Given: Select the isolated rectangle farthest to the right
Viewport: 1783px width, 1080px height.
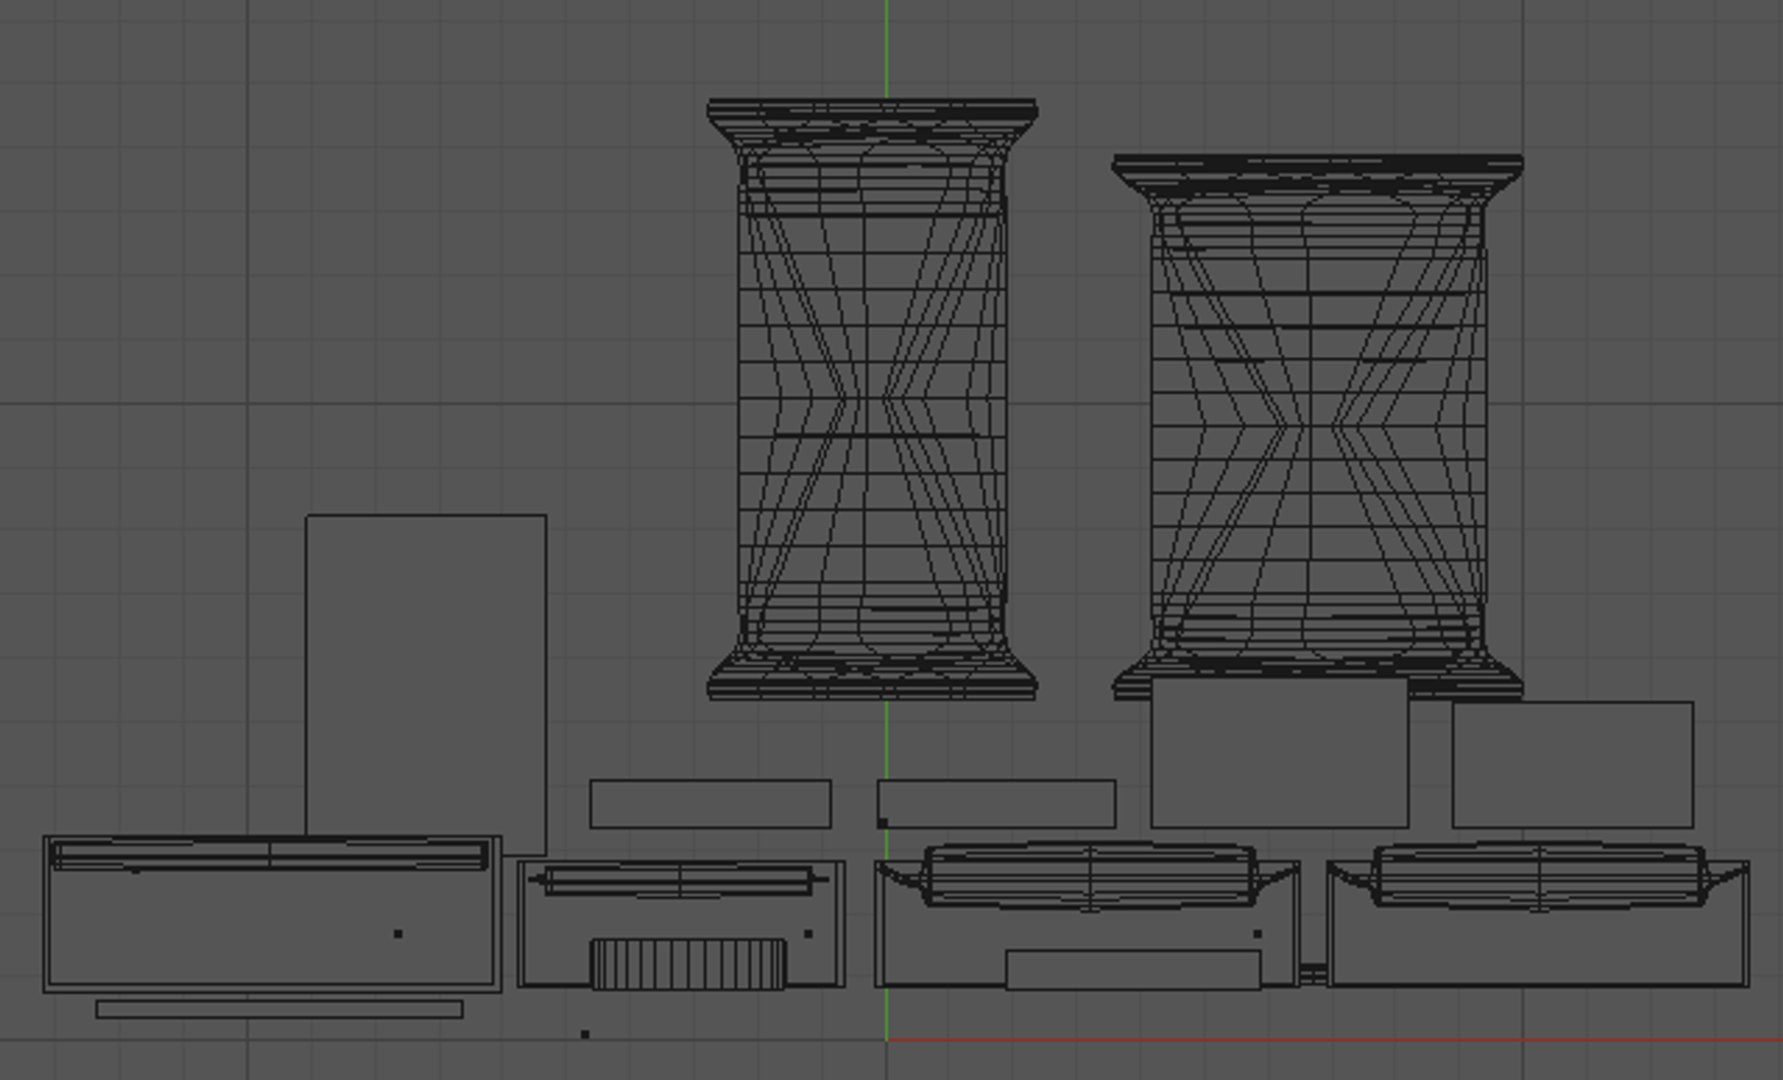Looking at the screenshot, I should (x=1572, y=765).
